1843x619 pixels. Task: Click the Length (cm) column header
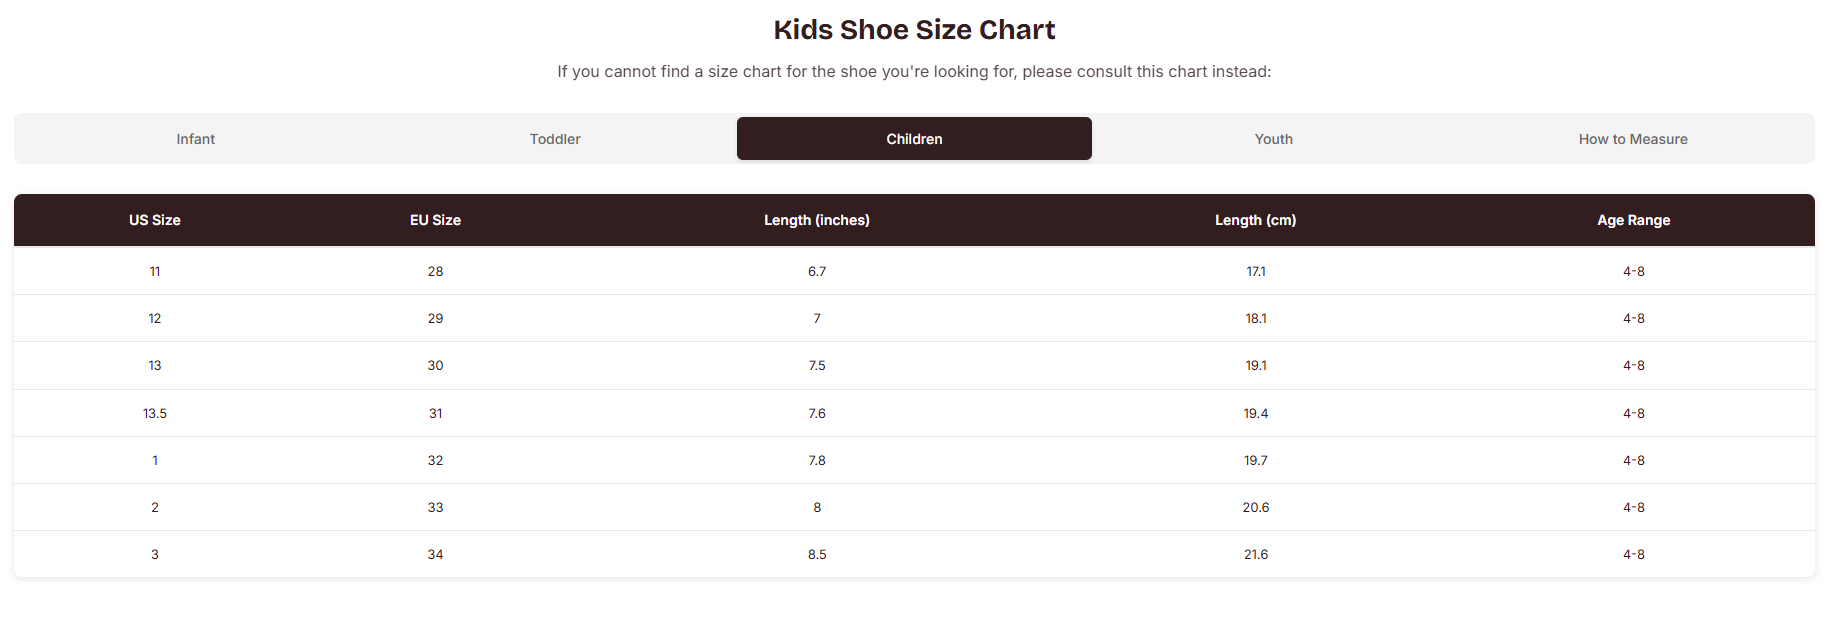click(1256, 220)
